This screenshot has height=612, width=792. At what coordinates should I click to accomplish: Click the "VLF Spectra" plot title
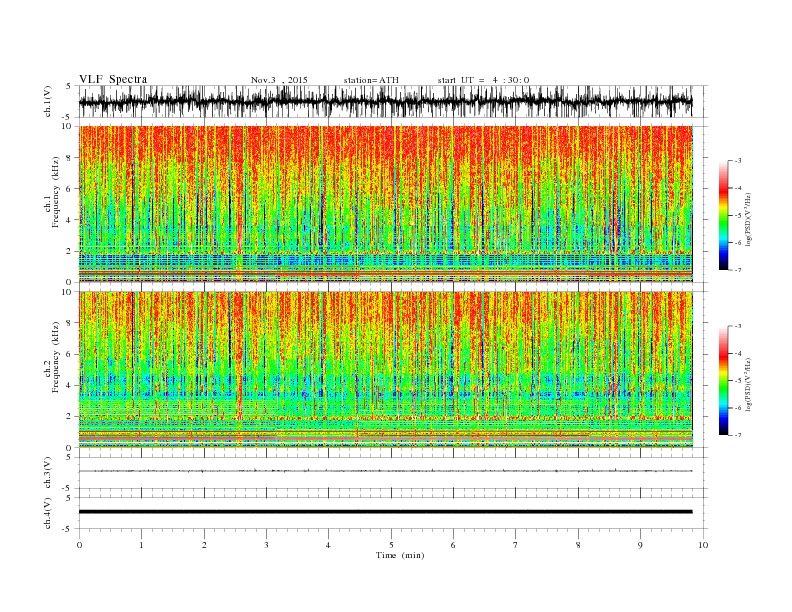(113, 79)
